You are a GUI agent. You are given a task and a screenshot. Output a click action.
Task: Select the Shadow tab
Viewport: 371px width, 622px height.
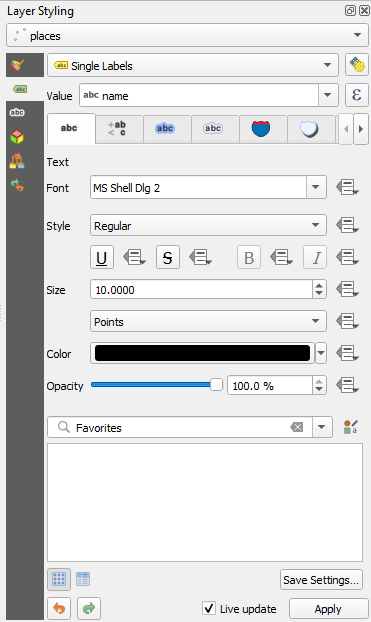311,129
